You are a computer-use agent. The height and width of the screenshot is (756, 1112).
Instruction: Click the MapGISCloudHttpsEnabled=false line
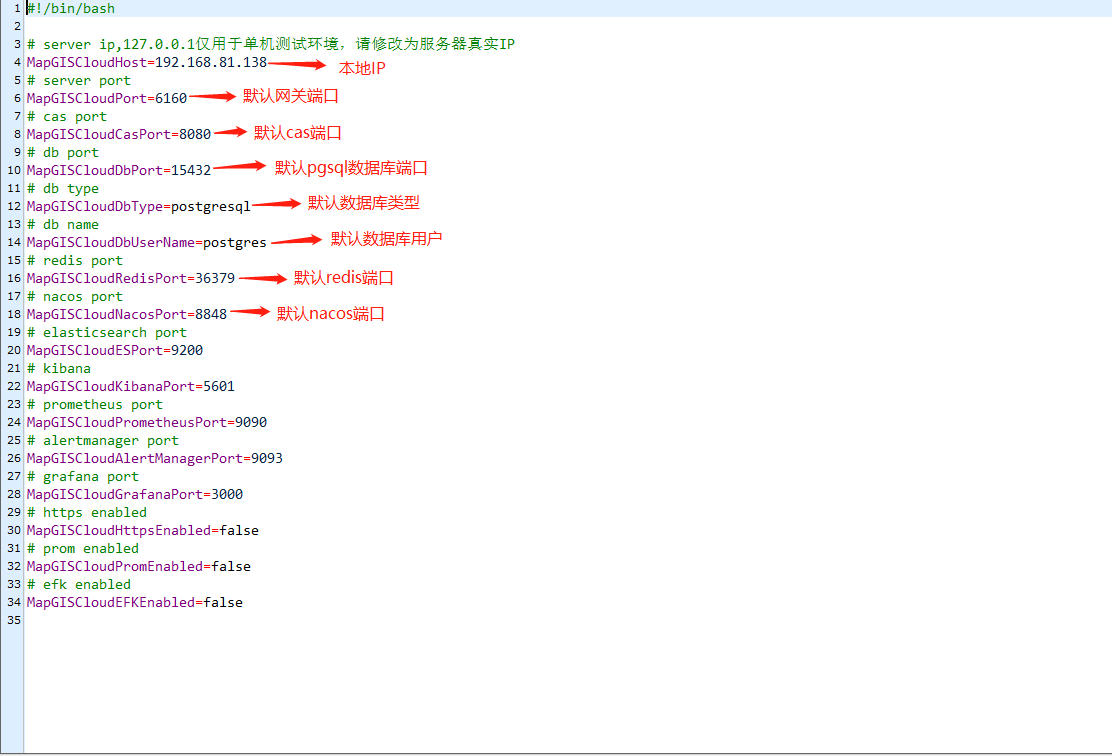(x=143, y=530)
